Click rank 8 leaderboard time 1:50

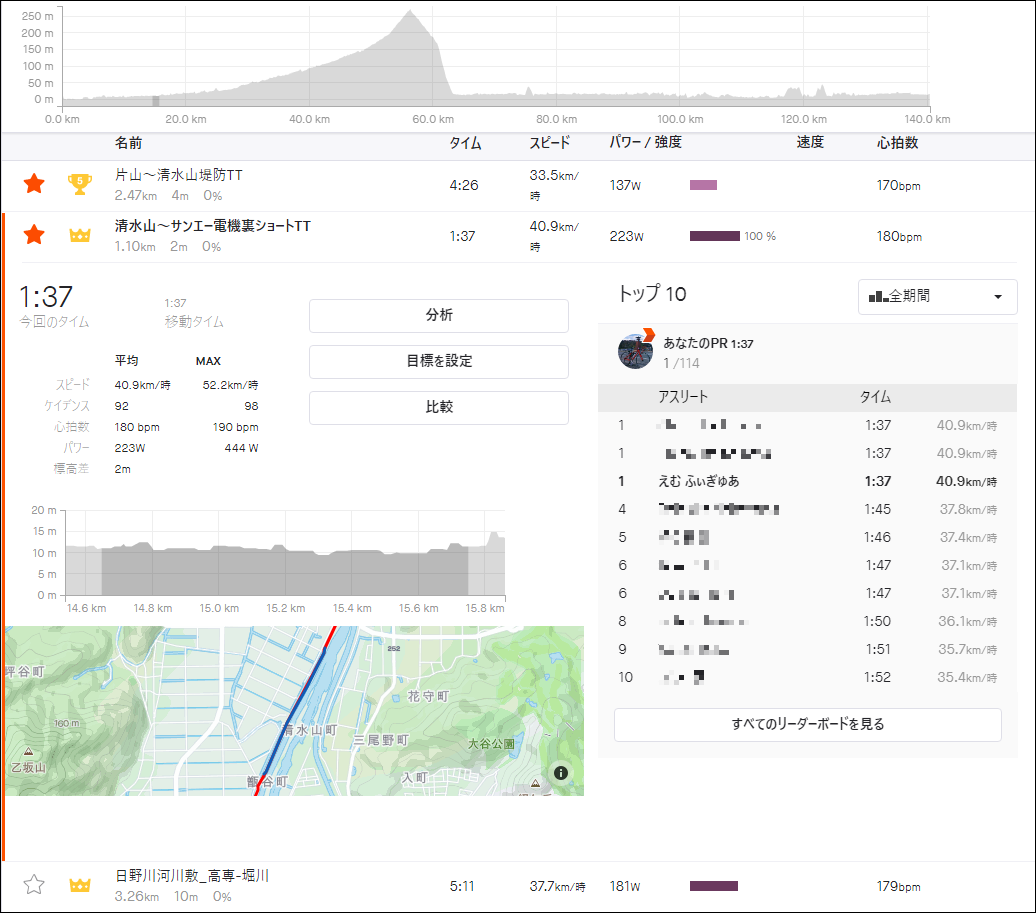point(877,621)
